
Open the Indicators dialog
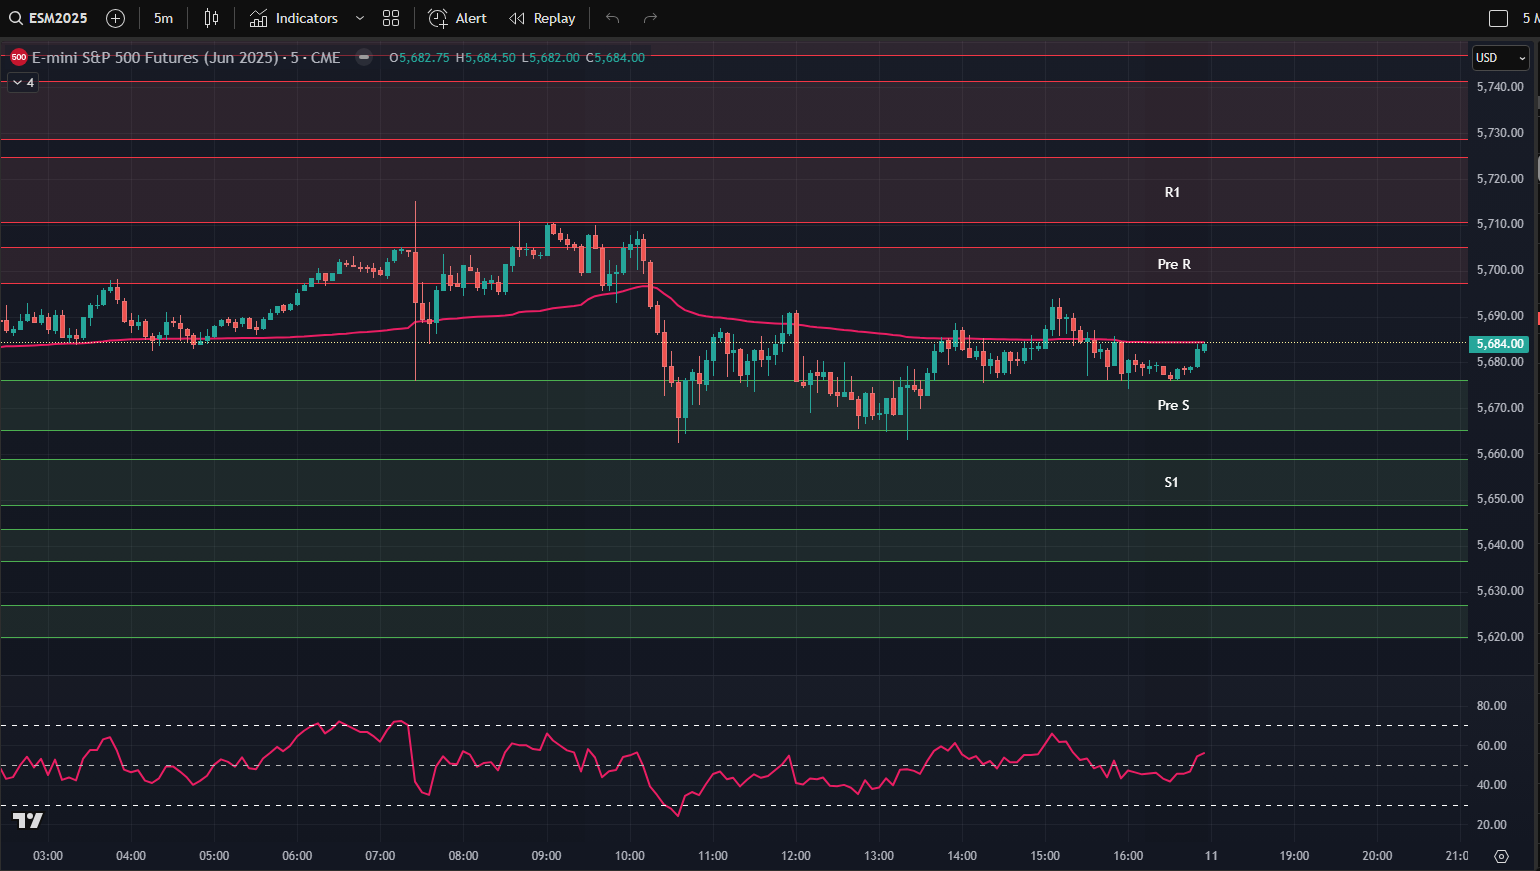pyautogui.click(x=293, y=18)
